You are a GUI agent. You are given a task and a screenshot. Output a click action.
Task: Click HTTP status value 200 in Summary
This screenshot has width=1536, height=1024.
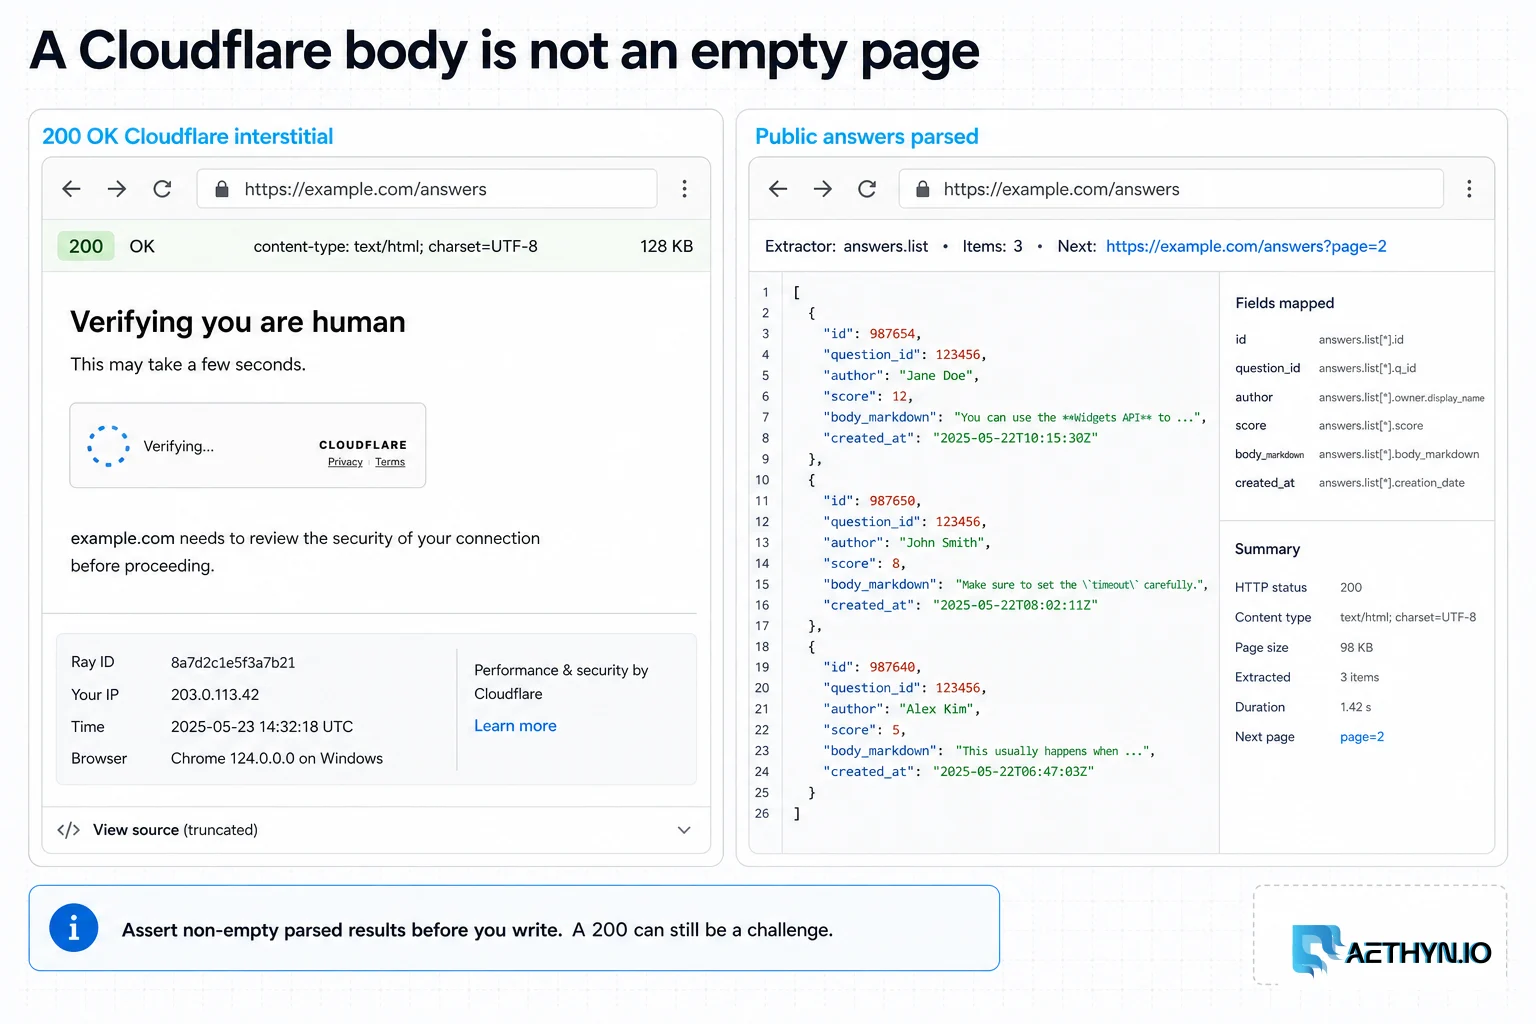click(x=1351, y=588)
